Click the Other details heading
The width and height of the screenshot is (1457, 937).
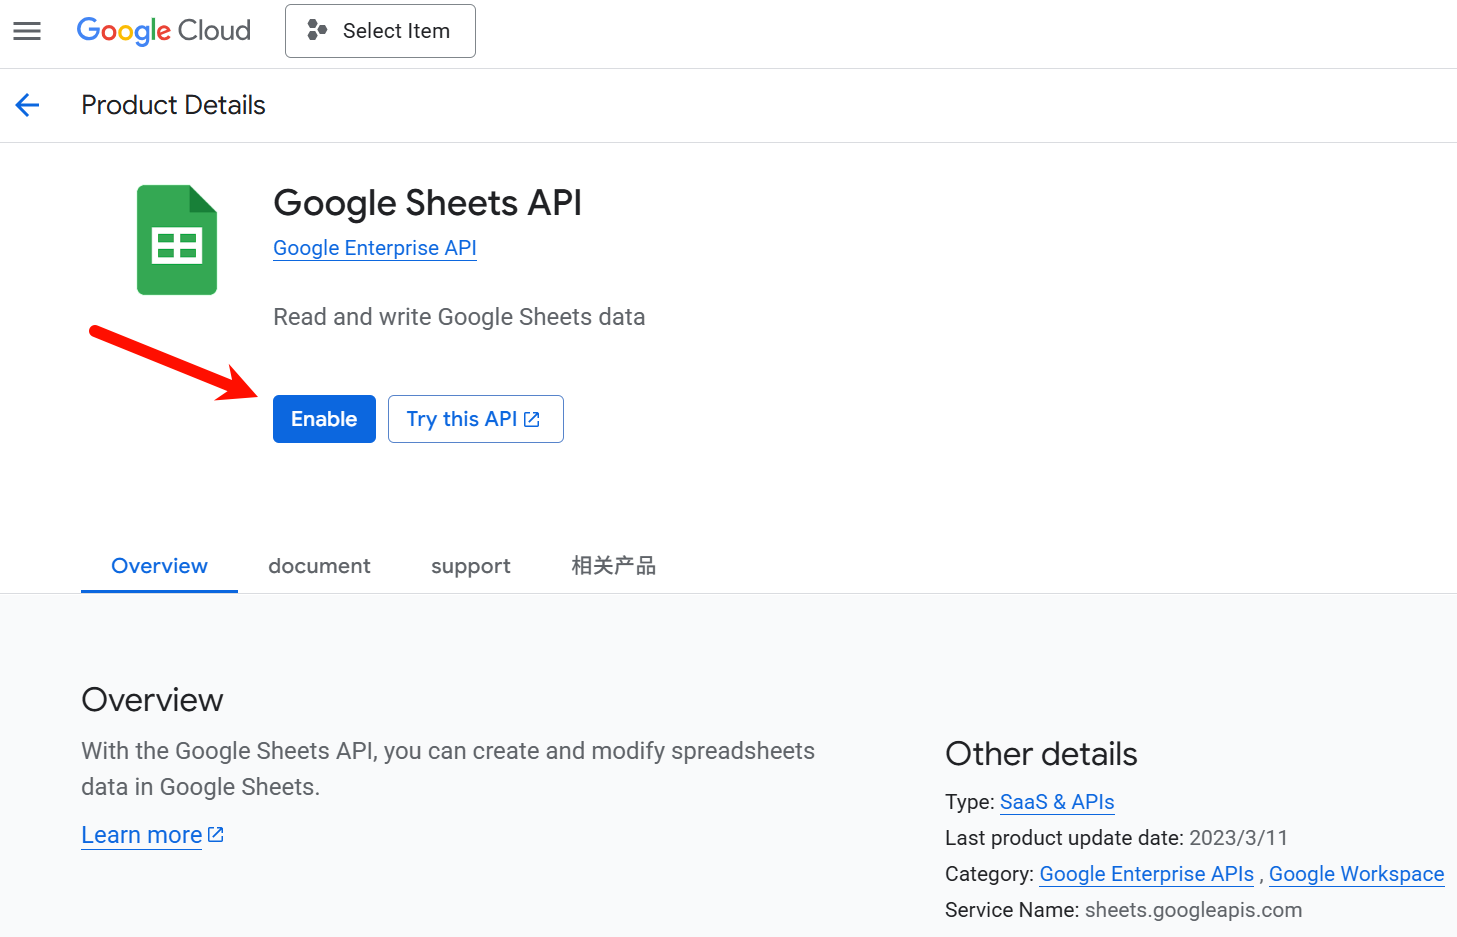click(1041, 754)
